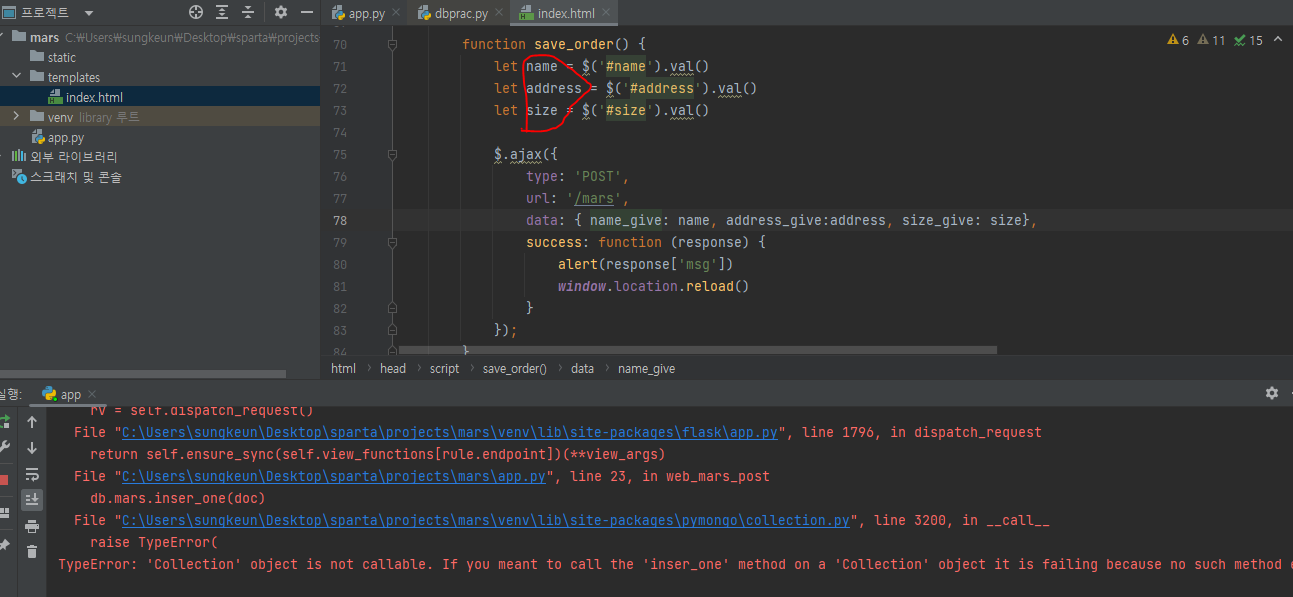Select the mars project root folder
1293x597 pixels.
(45, 37)
